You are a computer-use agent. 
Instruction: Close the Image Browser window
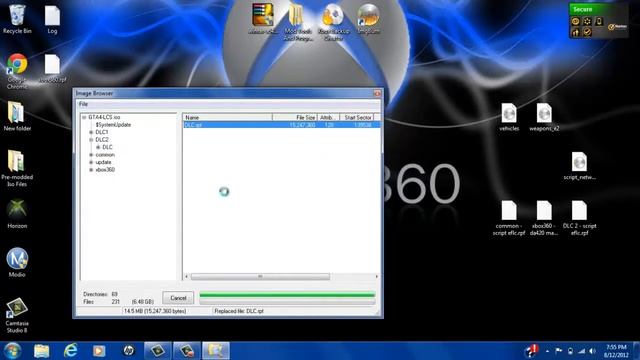pyautogui.click(x=377, y=93)
